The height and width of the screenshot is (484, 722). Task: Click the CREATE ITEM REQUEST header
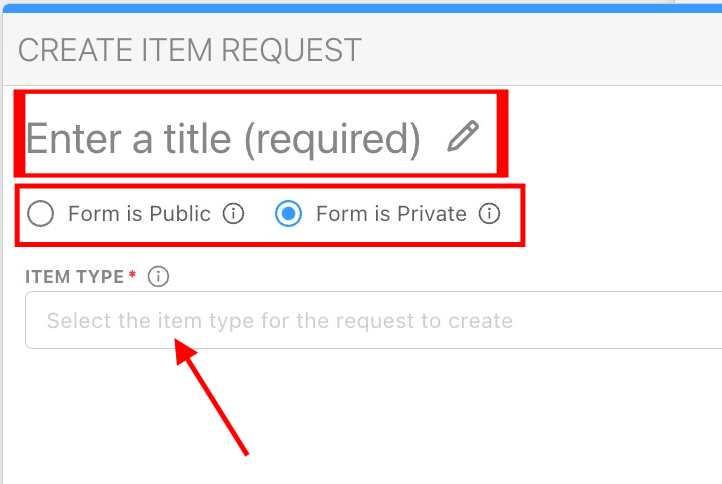pyautogui.click(x=189, y=49)
